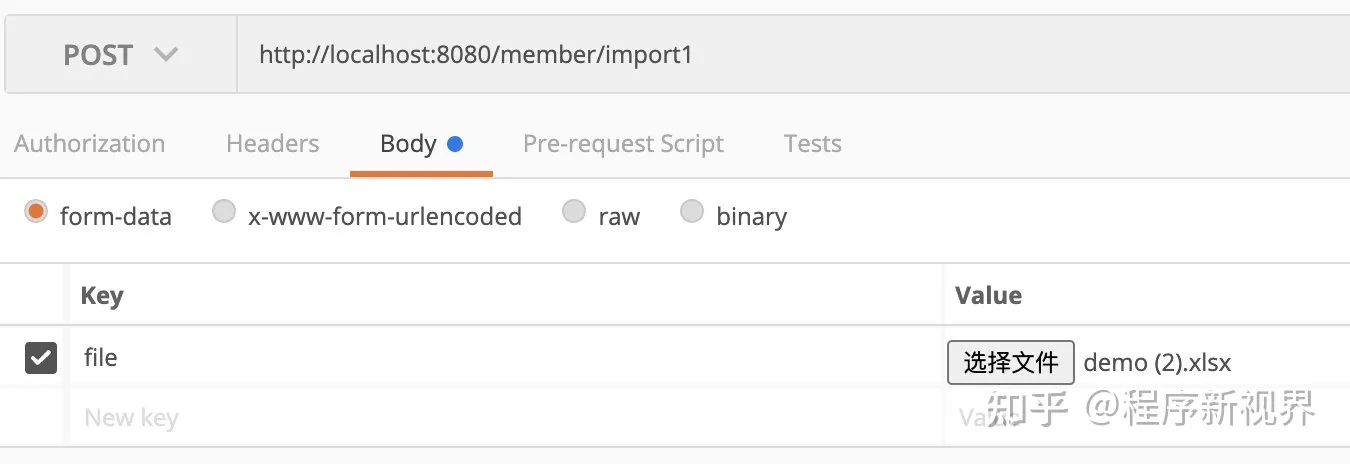
Task: Click the file key name field
Action: 500,358
